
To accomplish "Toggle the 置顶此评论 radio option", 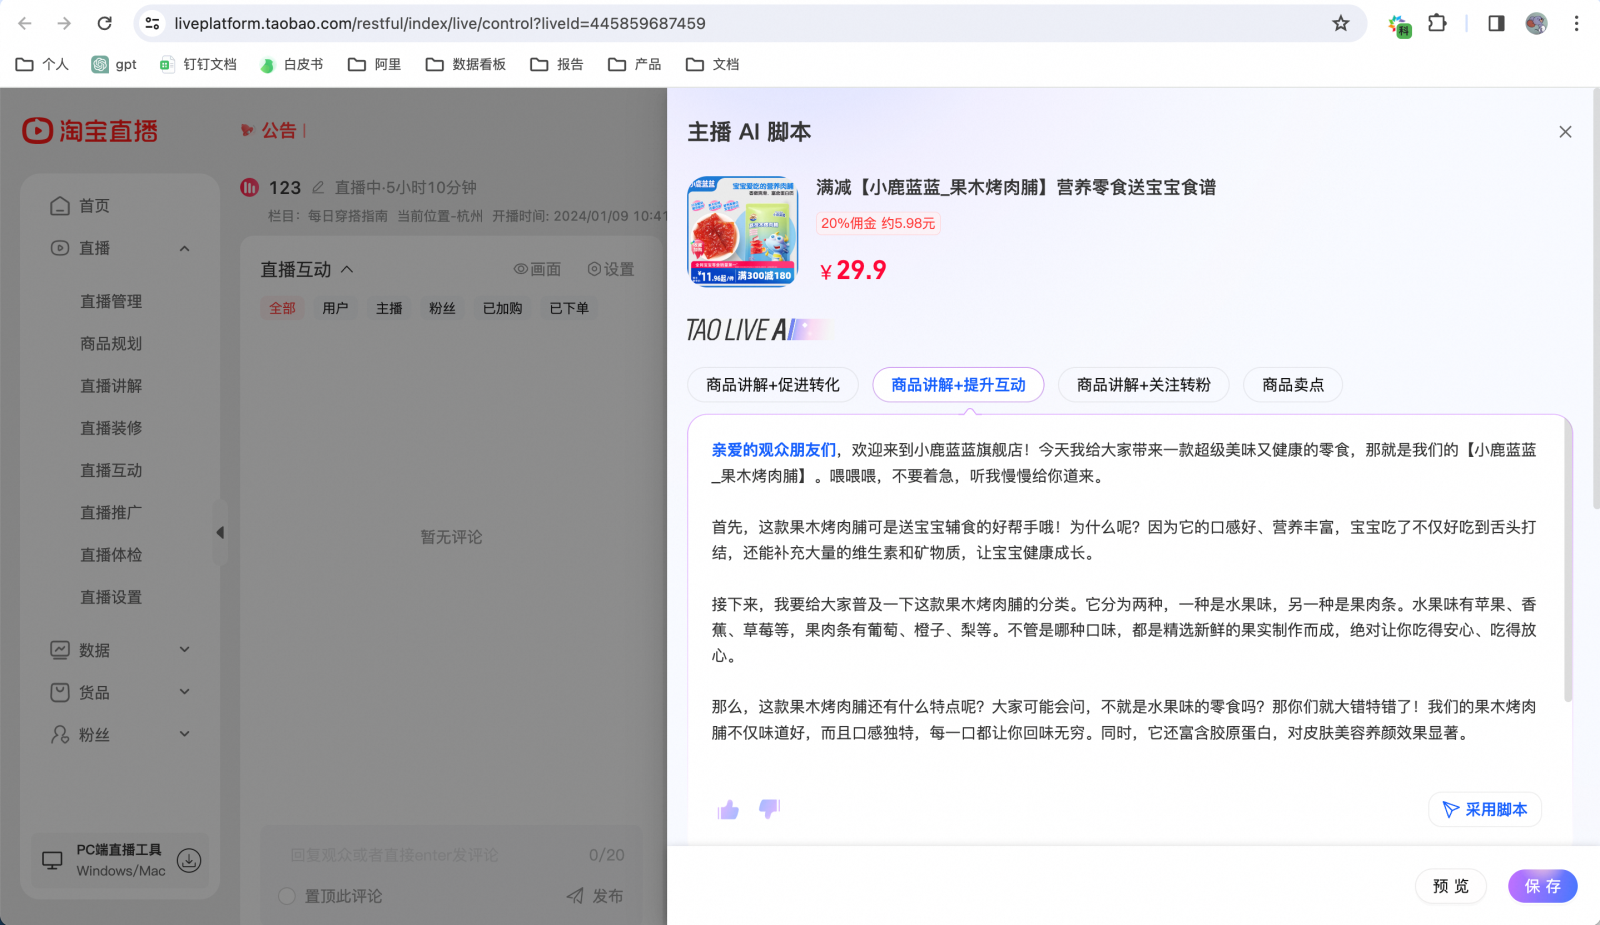I will point(287,896).
